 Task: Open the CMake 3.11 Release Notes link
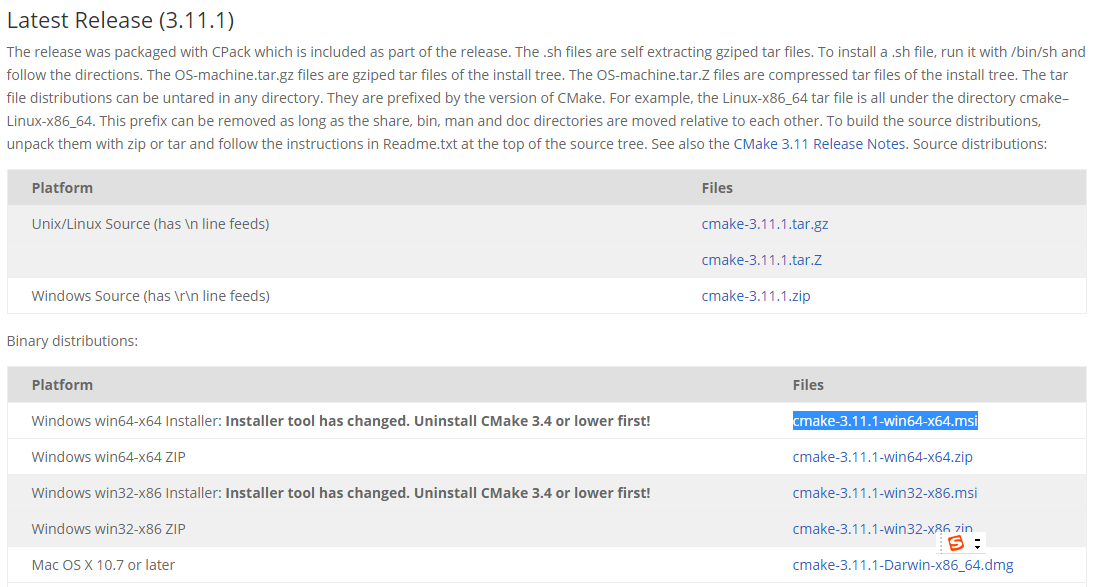(819, 144)
